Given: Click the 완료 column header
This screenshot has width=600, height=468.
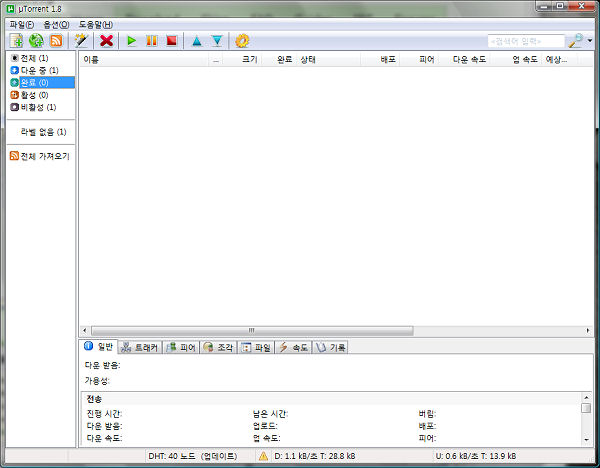Looking at the screenshot, I should tap(279, 60).
